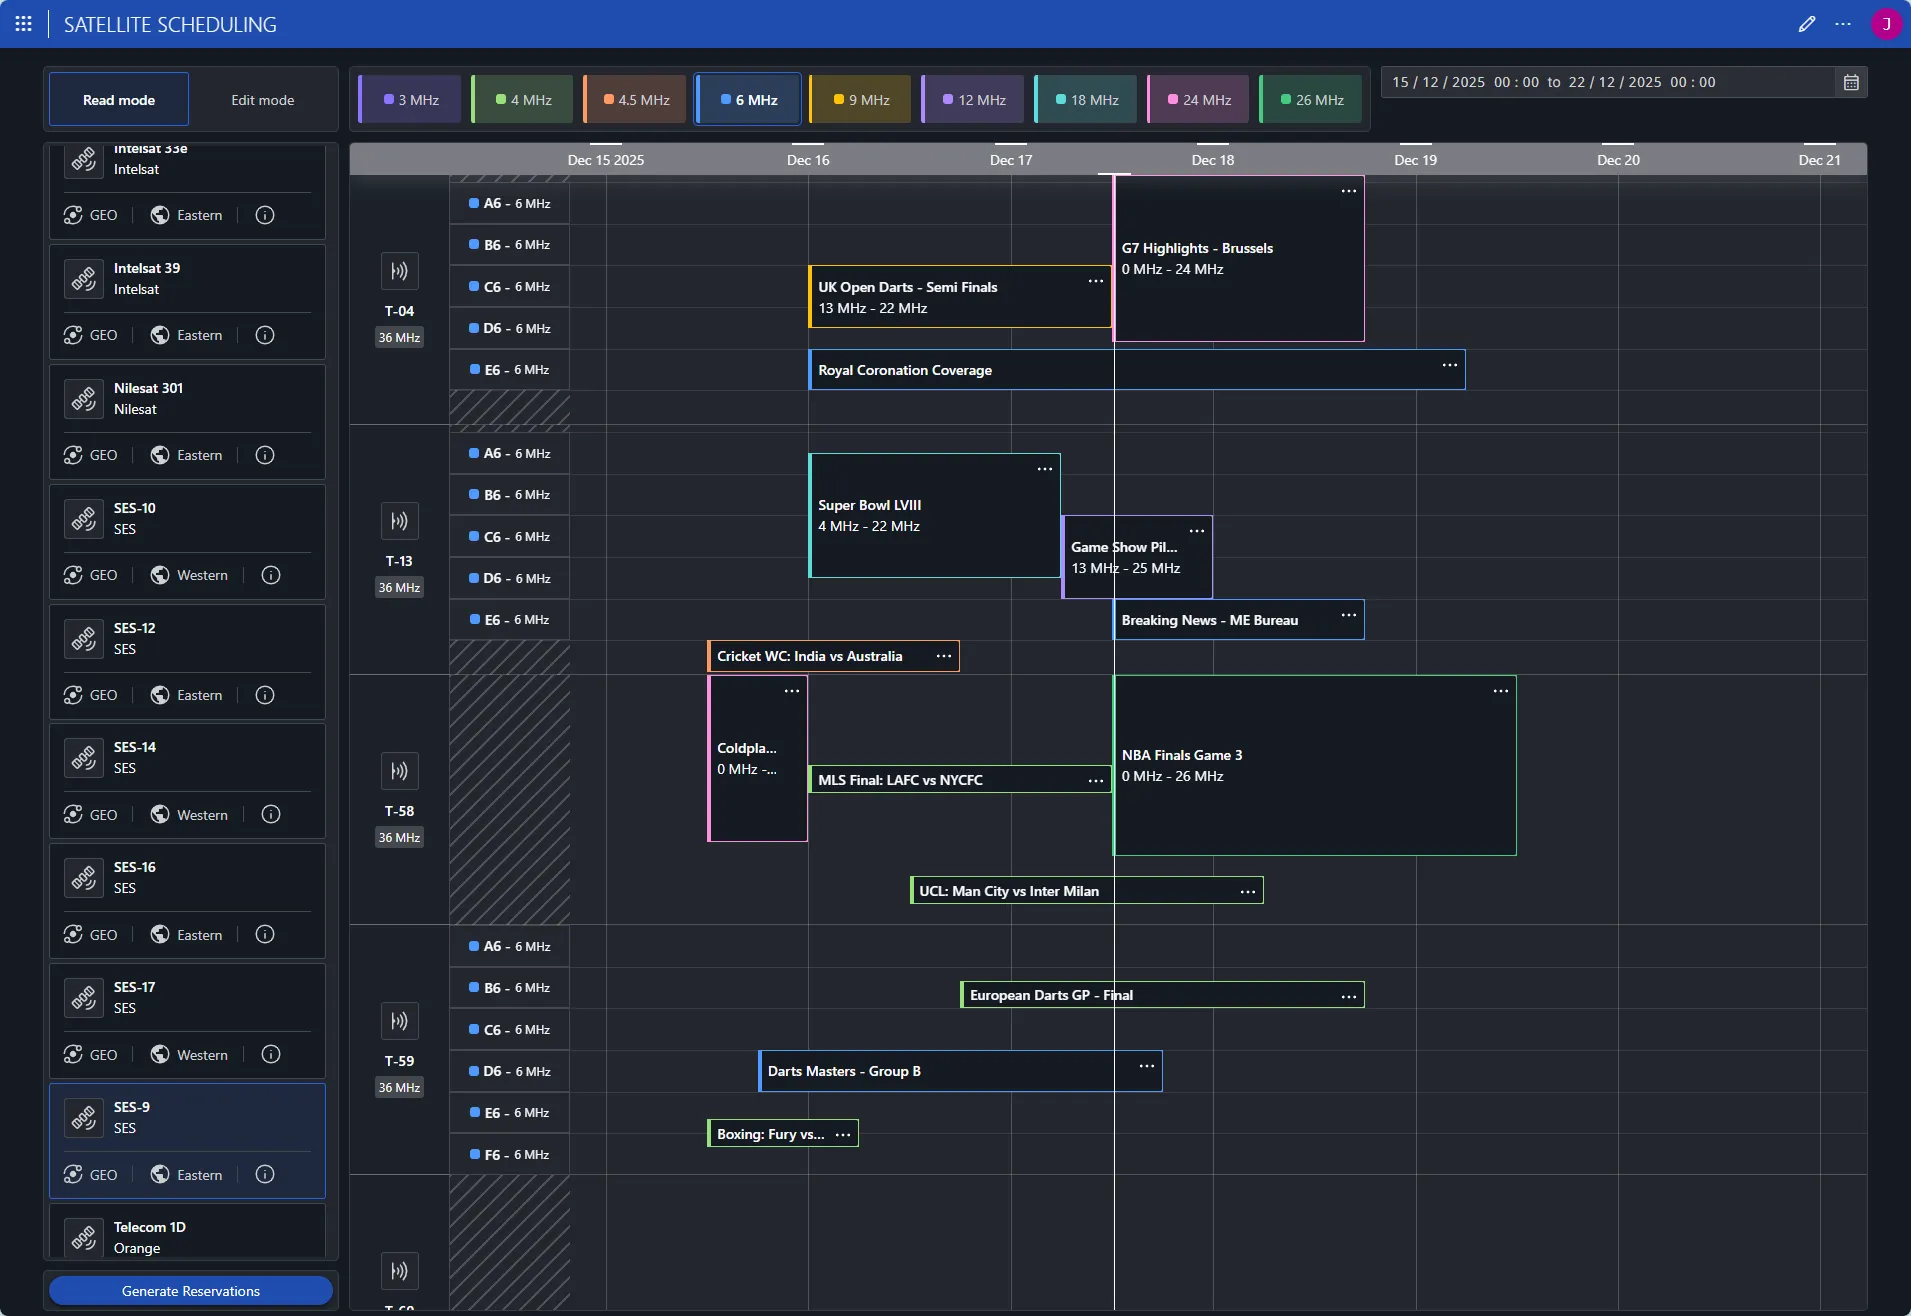The width and height of the screenshot is (1911, 1316).
Task: Open the Game Show Pilot booking block
Action: [x=1137, y=557]
